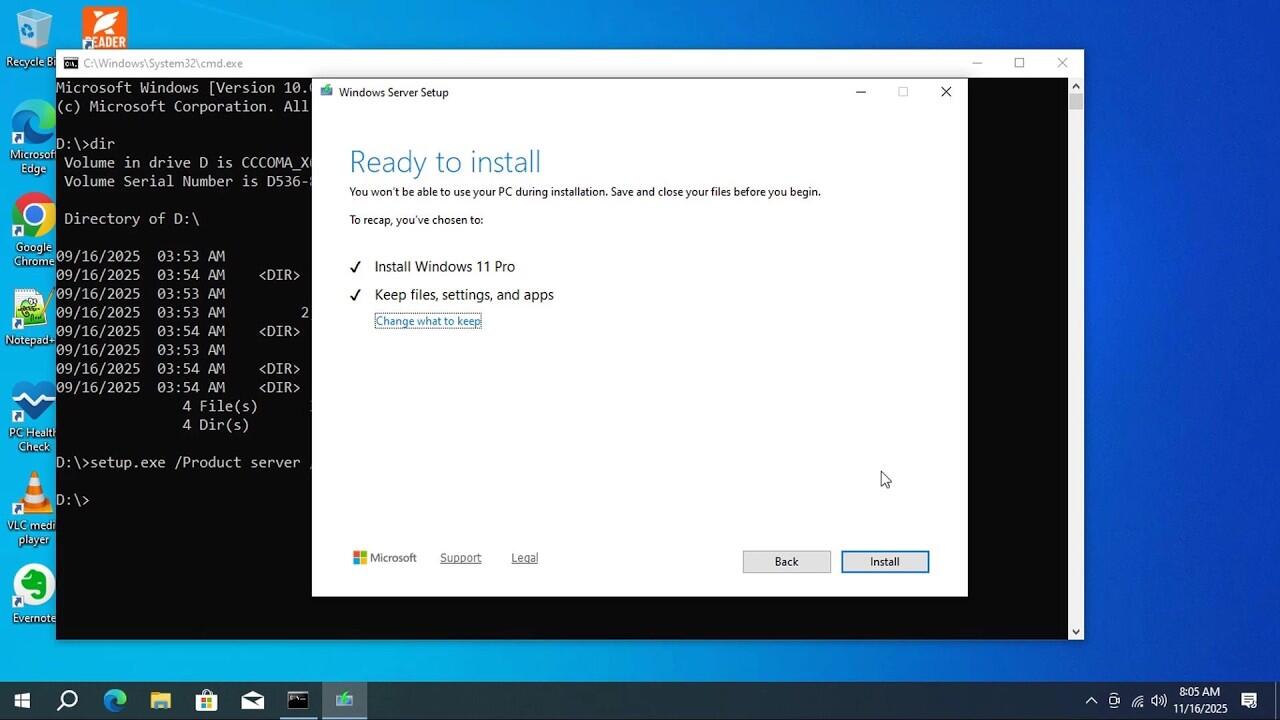Click the Back button
1280x720 pixels.
[786, 562]
